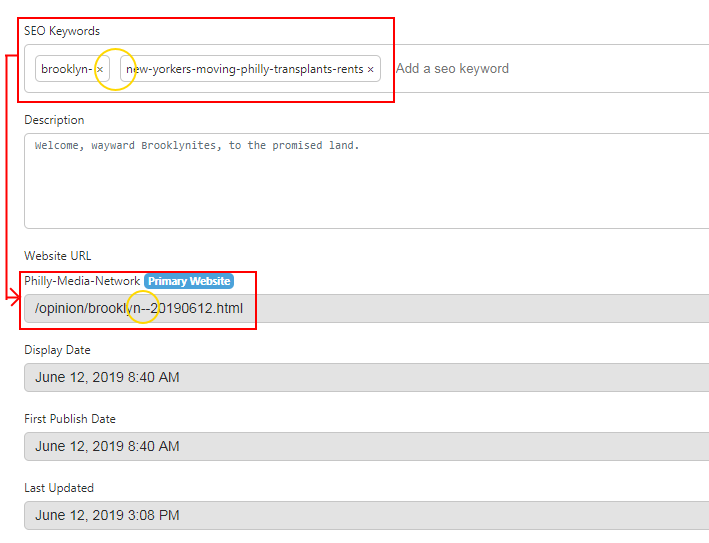Click the 'Description' label
Screen dimensions: 709x543
coord(54,120)
